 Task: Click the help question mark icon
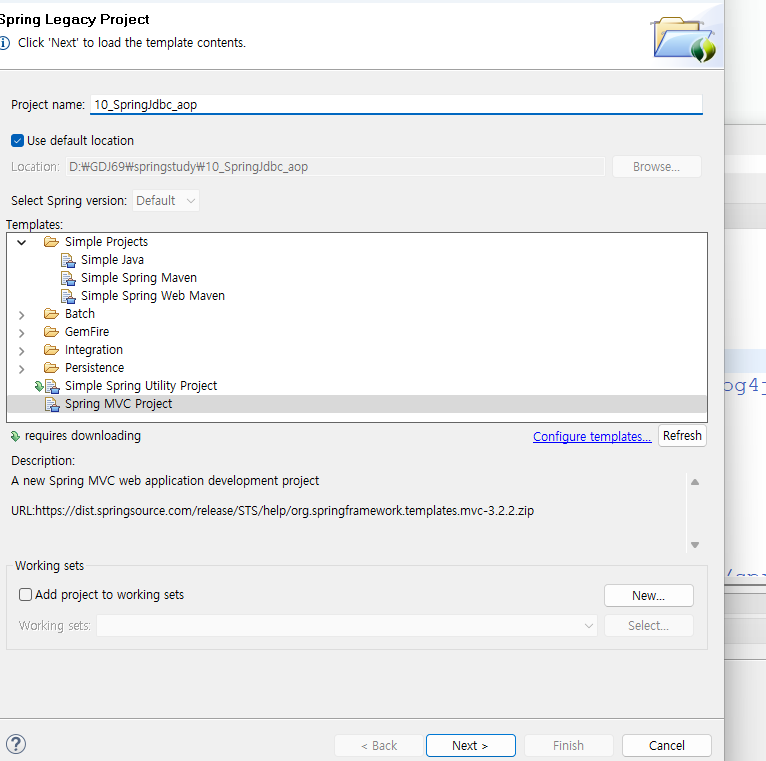(16, 744)
